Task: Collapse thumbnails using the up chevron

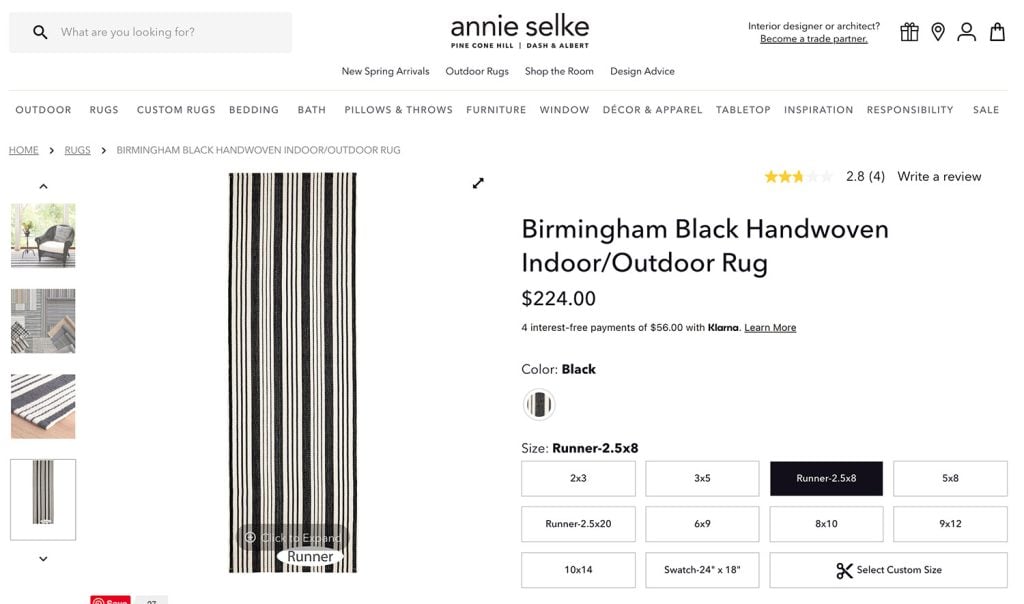Action: [x=42, y=185]
